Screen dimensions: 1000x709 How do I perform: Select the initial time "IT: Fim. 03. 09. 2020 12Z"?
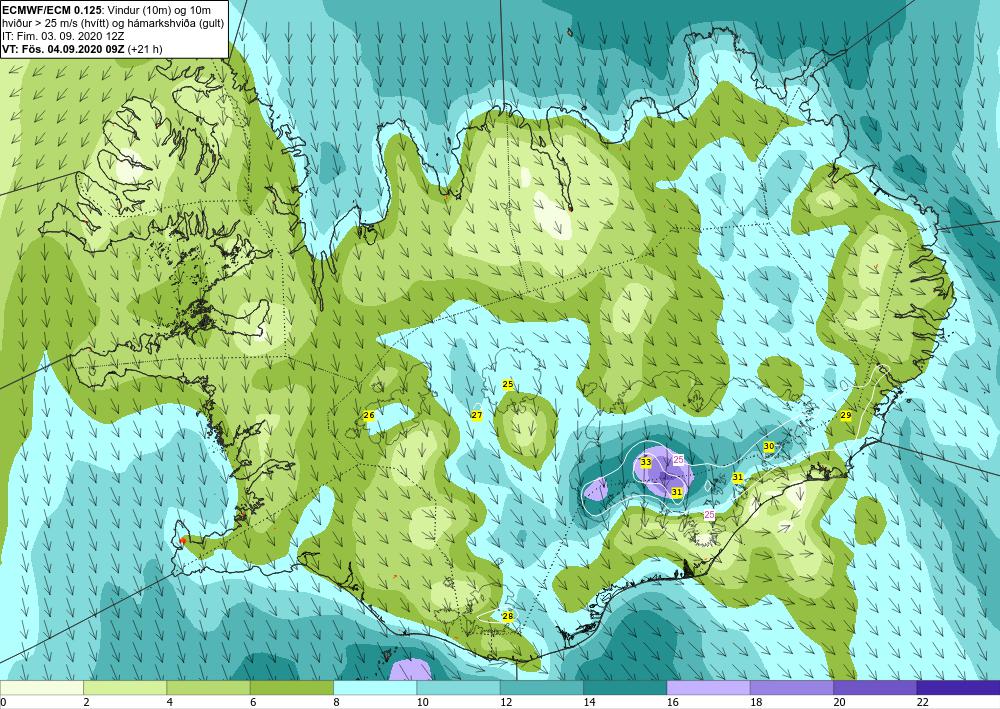pyautogui.click(x=63, y=36)
